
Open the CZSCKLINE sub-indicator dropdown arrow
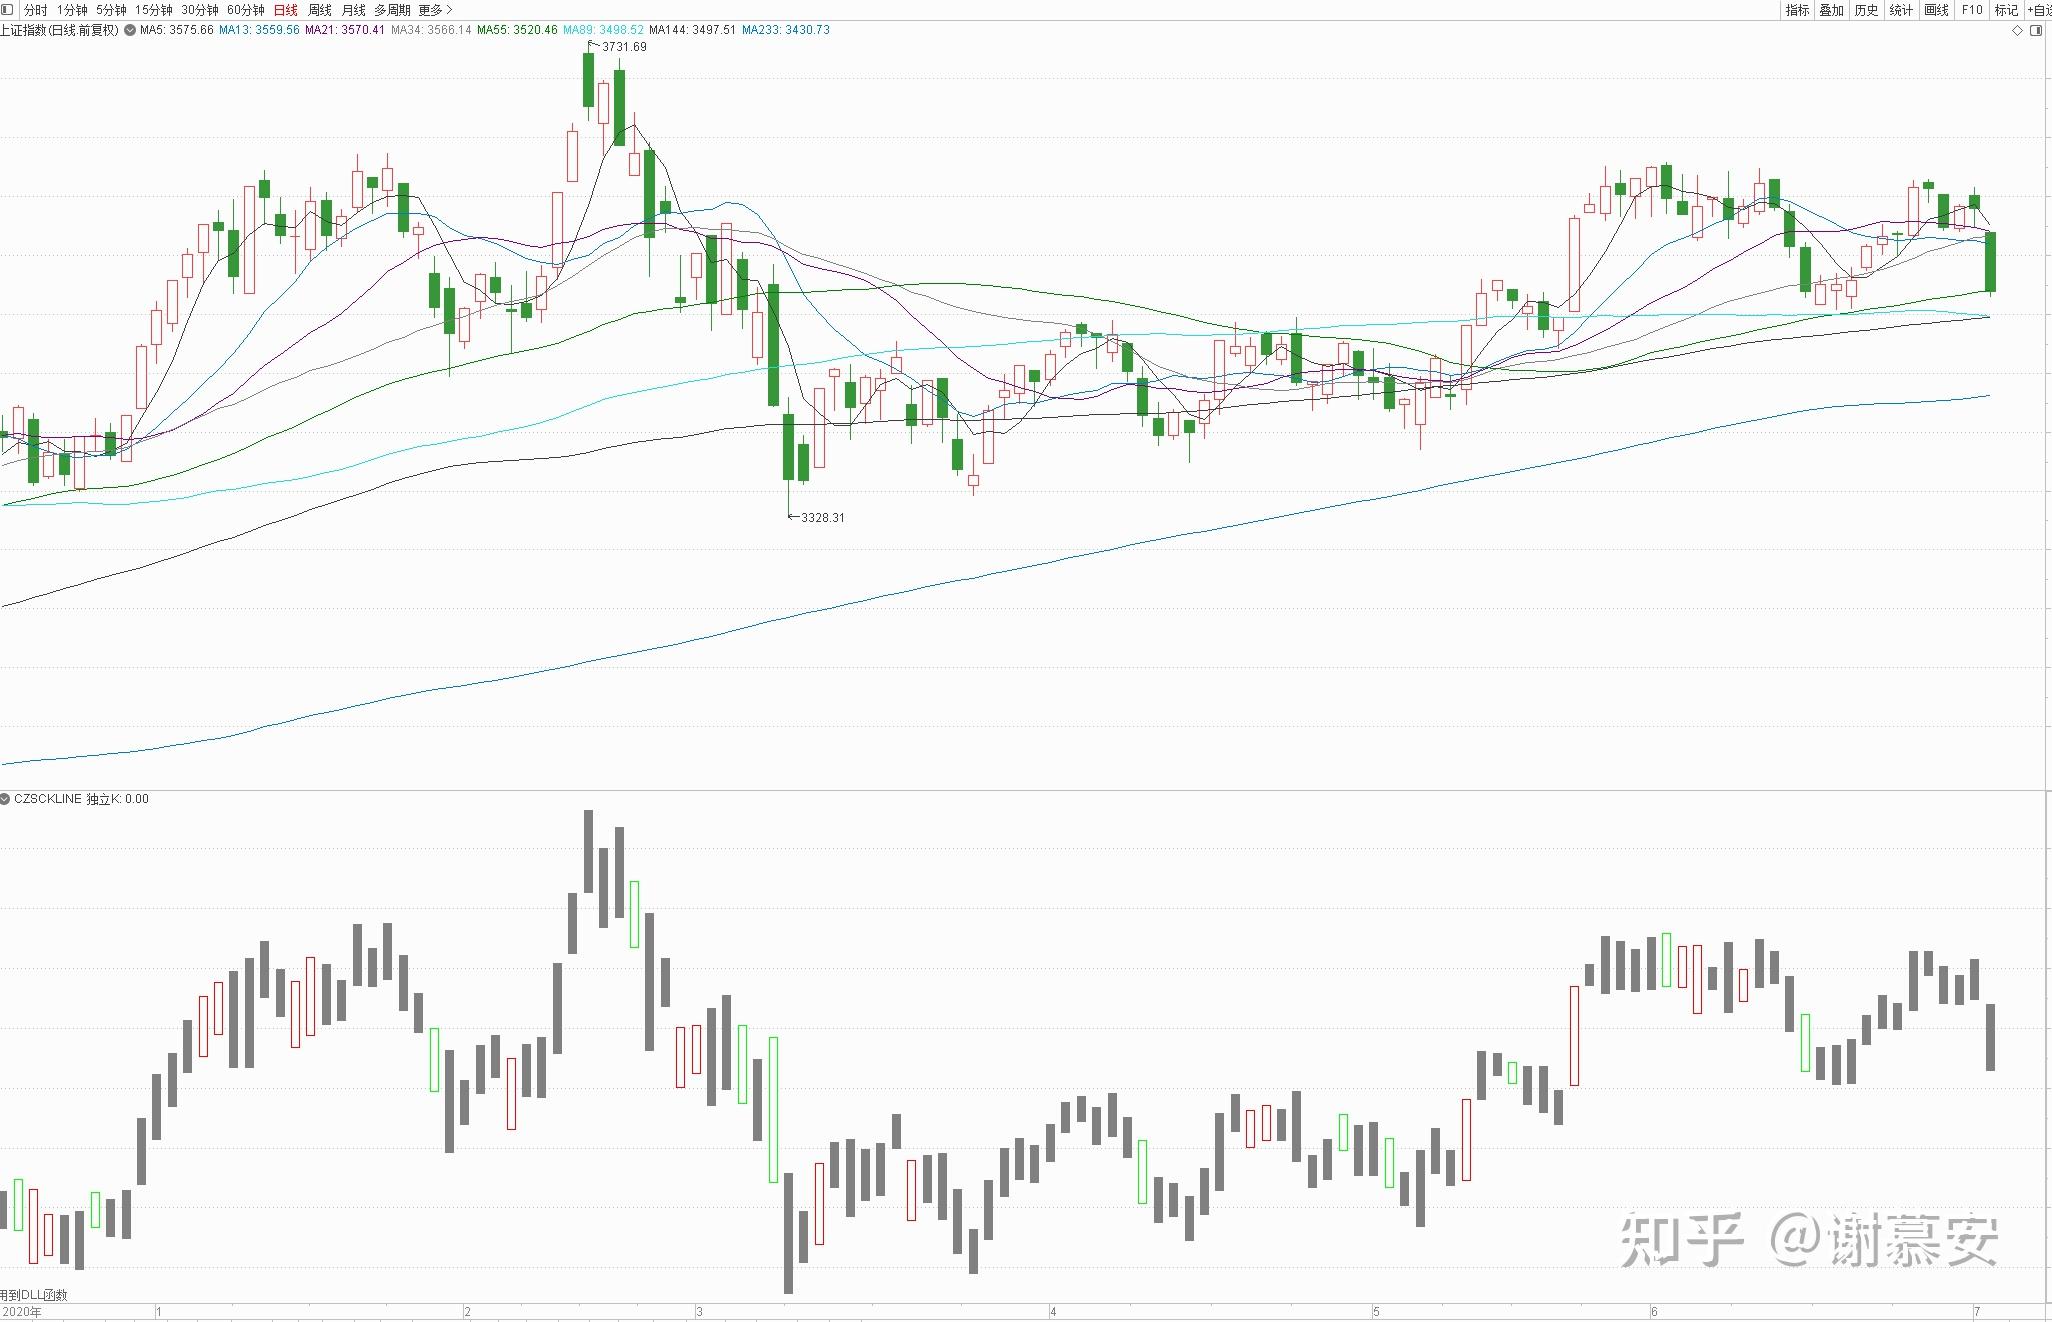6,799
